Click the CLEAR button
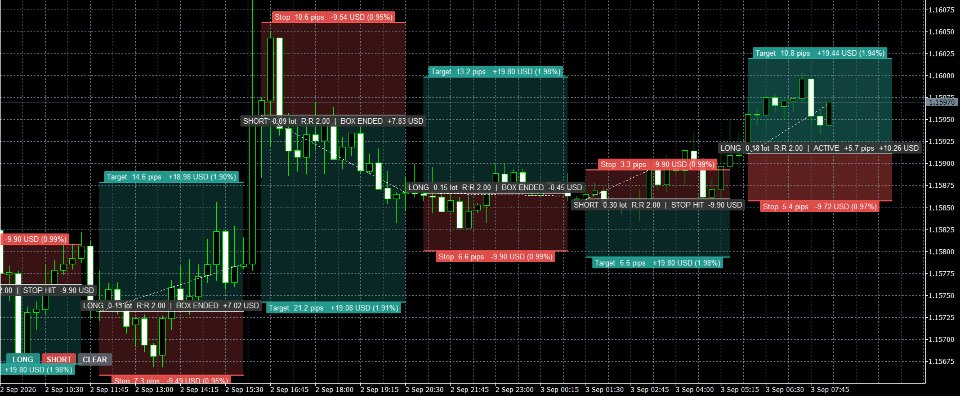960x396 pixels. [95, 359]
